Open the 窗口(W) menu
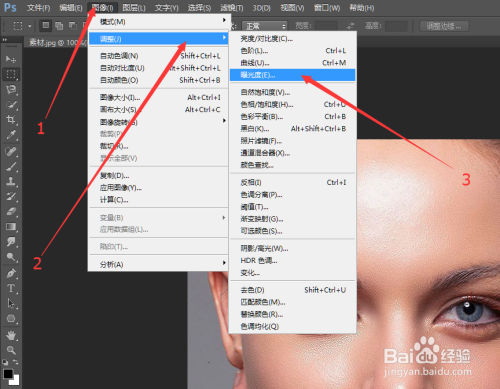The height and width of the screenshot is (389, 500). (x=327, y=8)
